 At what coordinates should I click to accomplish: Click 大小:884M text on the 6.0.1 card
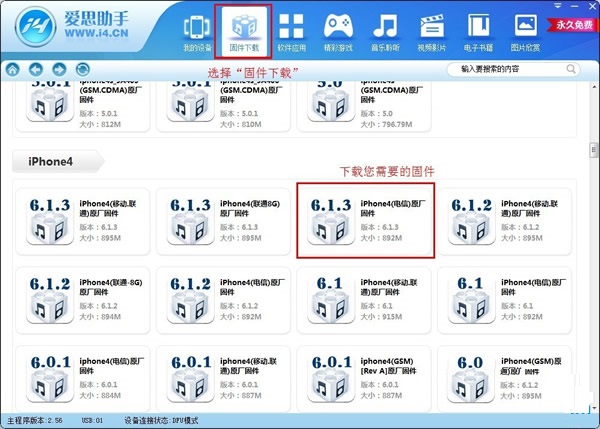[100, 396]
